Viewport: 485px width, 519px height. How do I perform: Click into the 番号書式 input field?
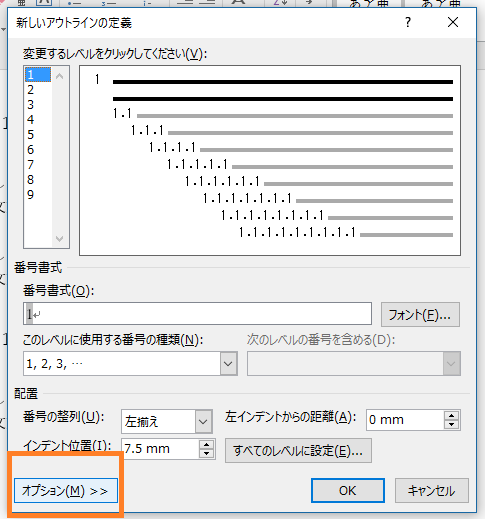click(x=197, y=314)
